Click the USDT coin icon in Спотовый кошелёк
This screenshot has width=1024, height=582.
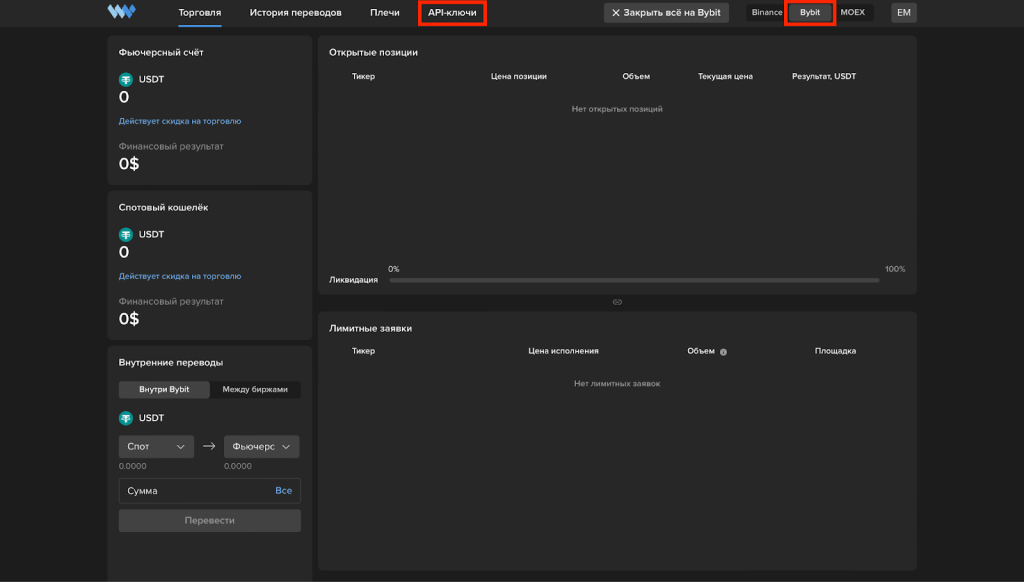(x=126, y=234)
